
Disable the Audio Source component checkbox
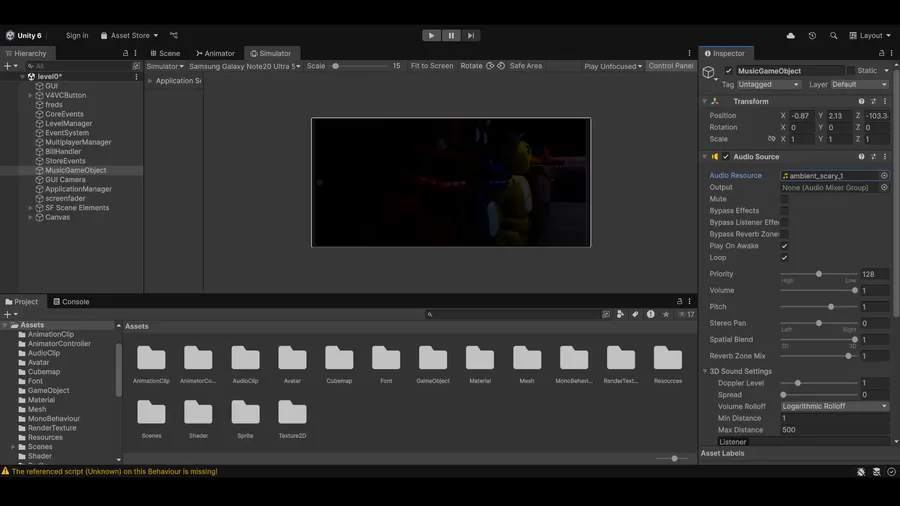pos(726,157)
